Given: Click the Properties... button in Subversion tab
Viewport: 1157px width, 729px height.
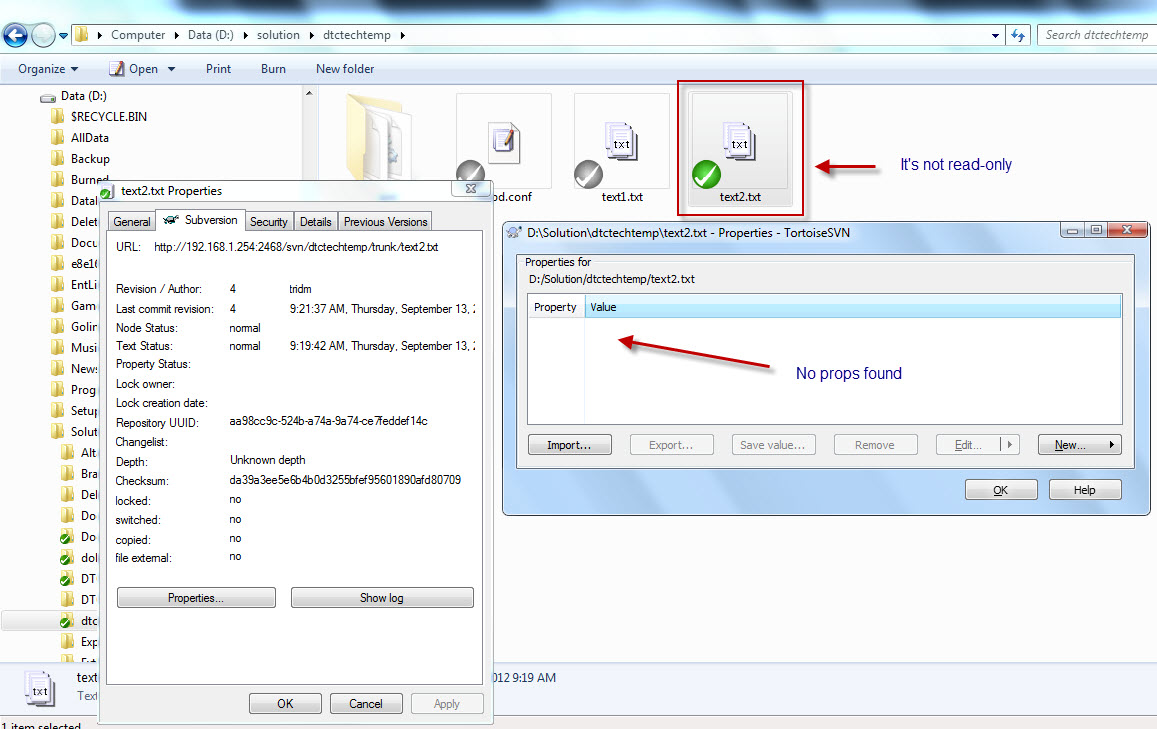Looking at the screenshot, I should pos(196,598).
